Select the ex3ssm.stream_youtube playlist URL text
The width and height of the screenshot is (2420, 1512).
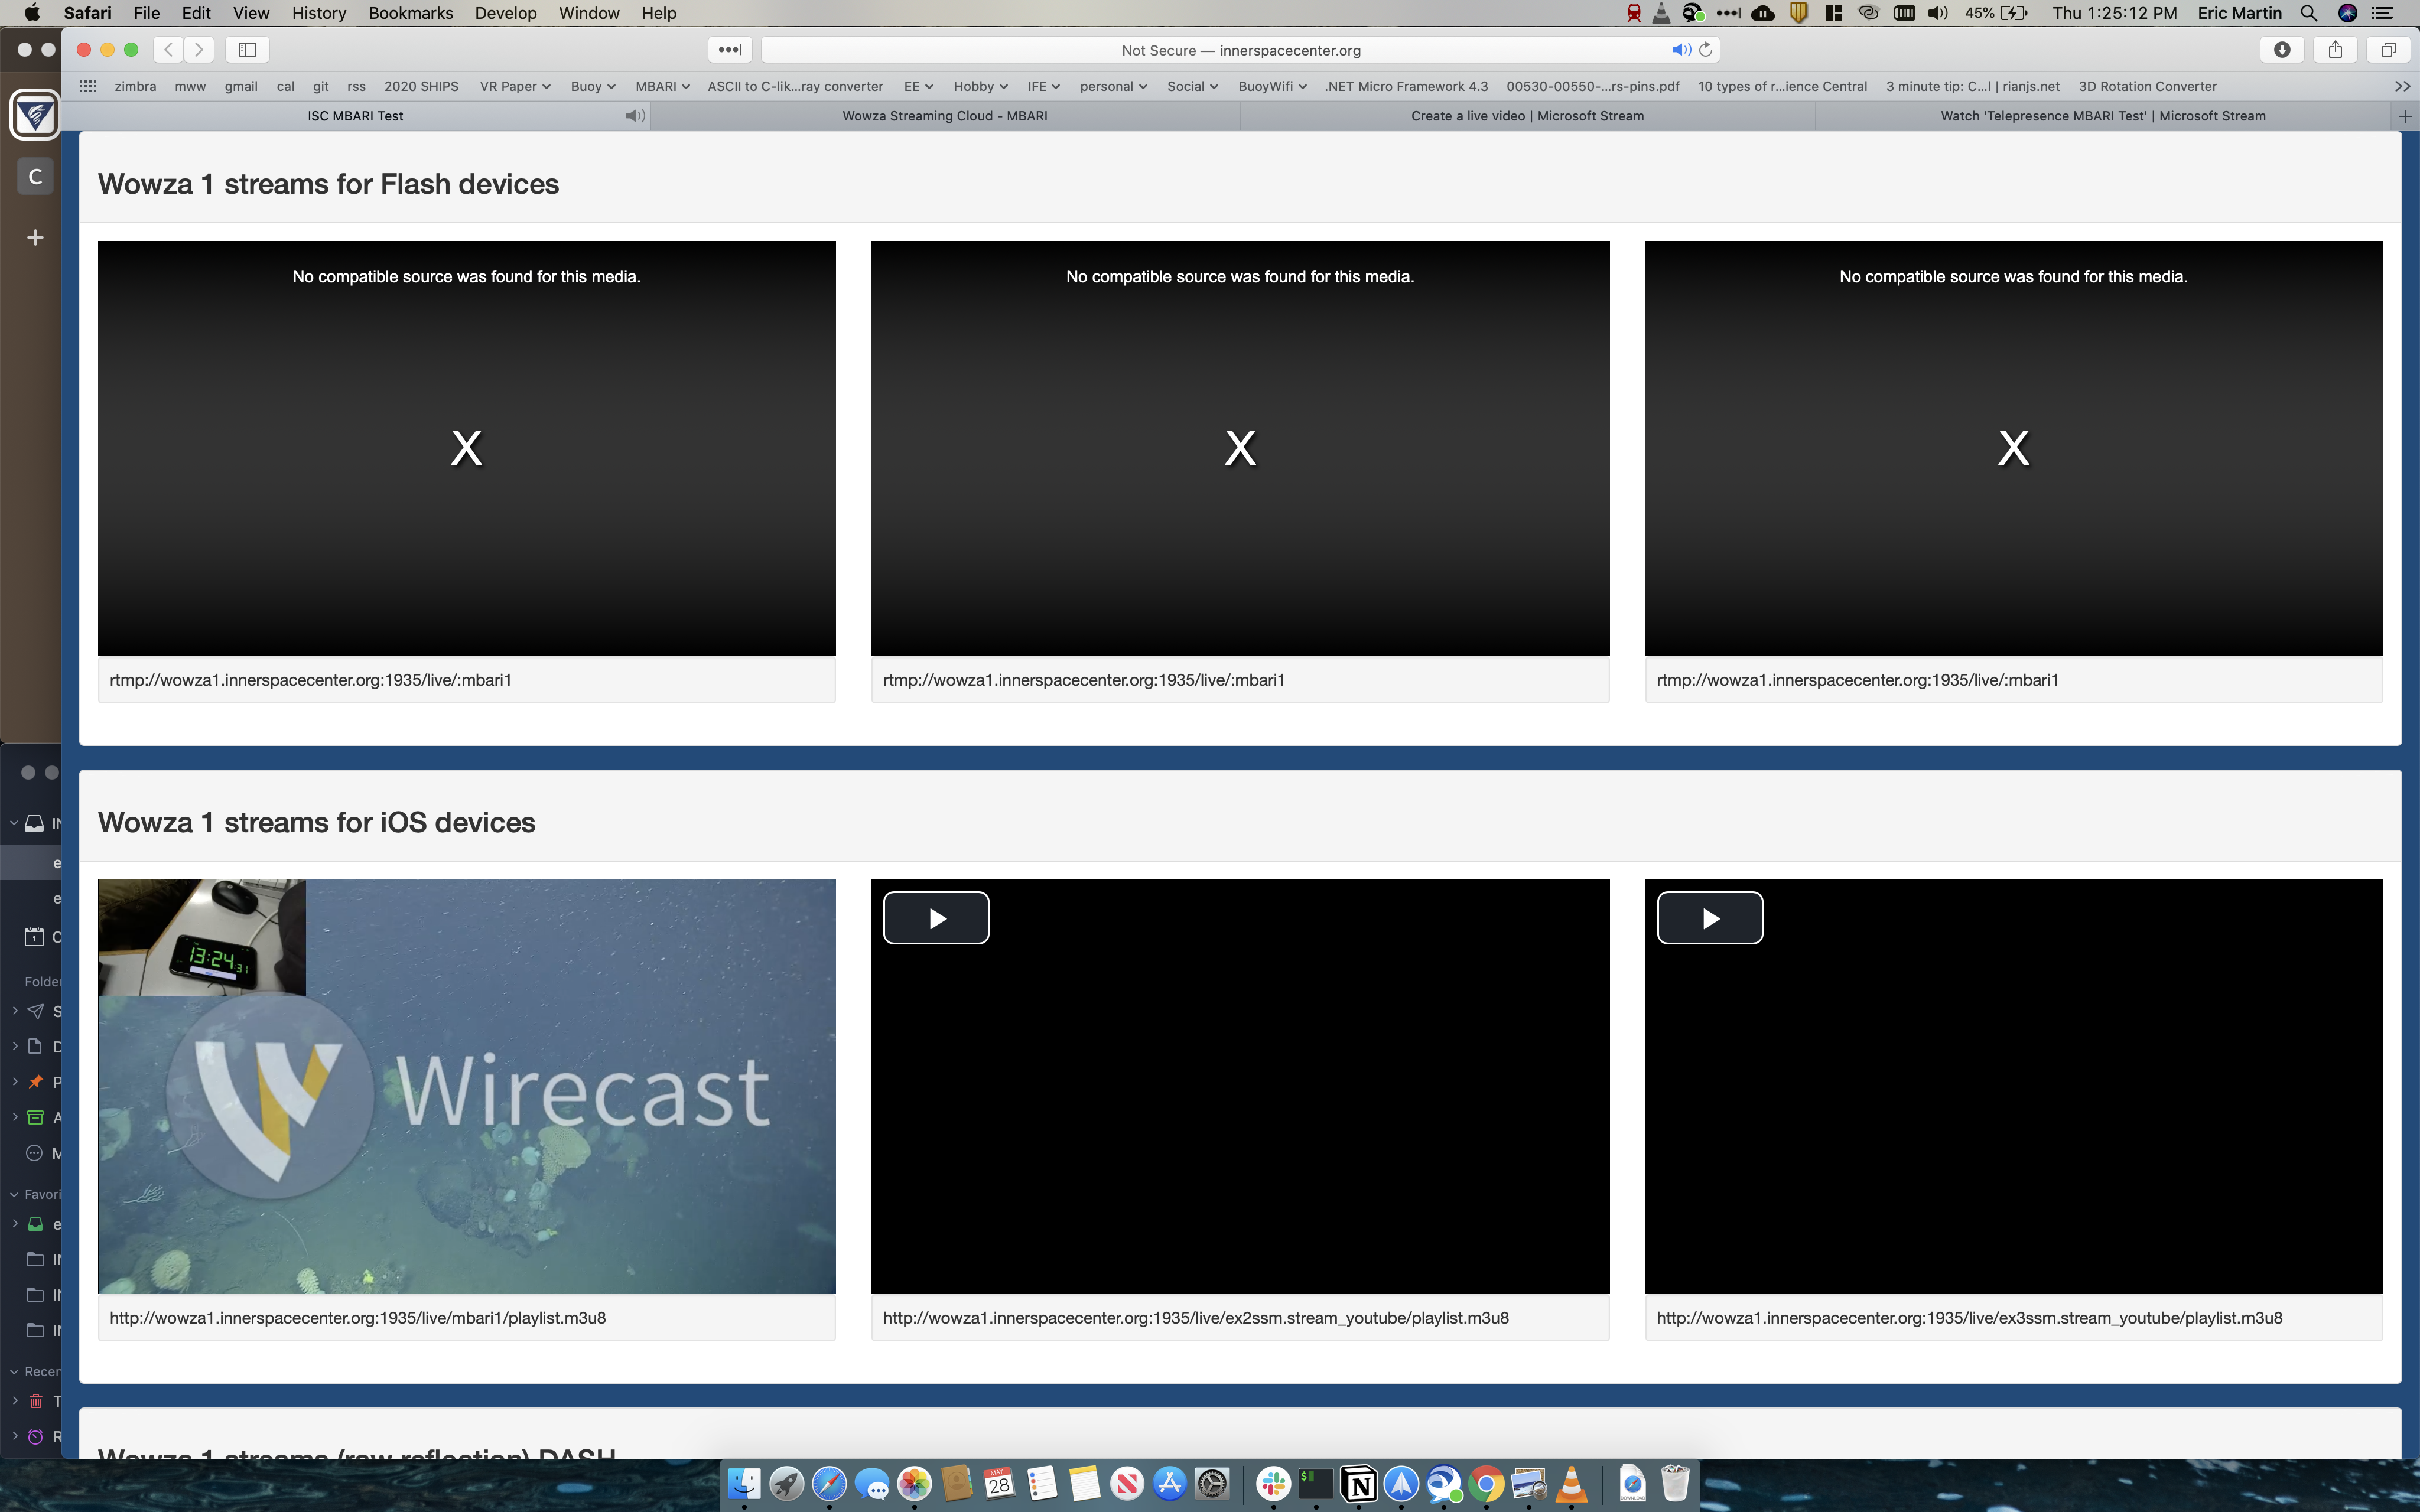click(1969, 1318)
